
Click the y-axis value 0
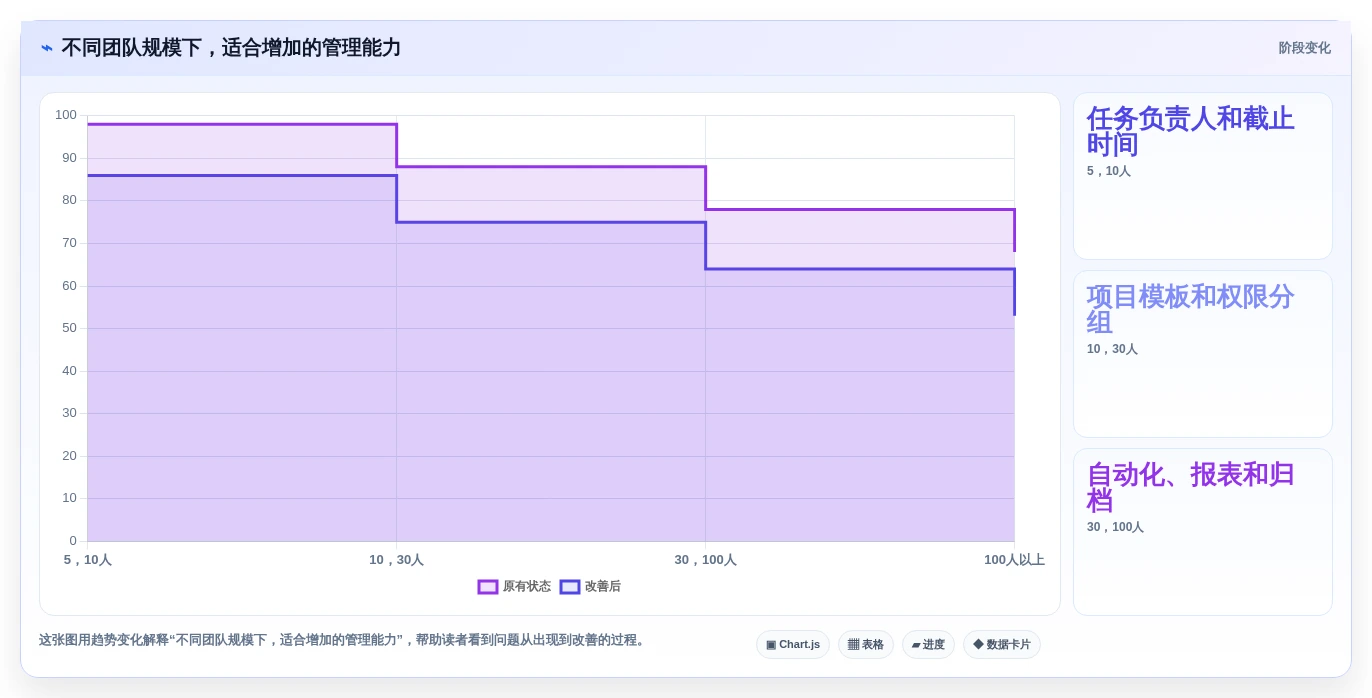(73, 541)
